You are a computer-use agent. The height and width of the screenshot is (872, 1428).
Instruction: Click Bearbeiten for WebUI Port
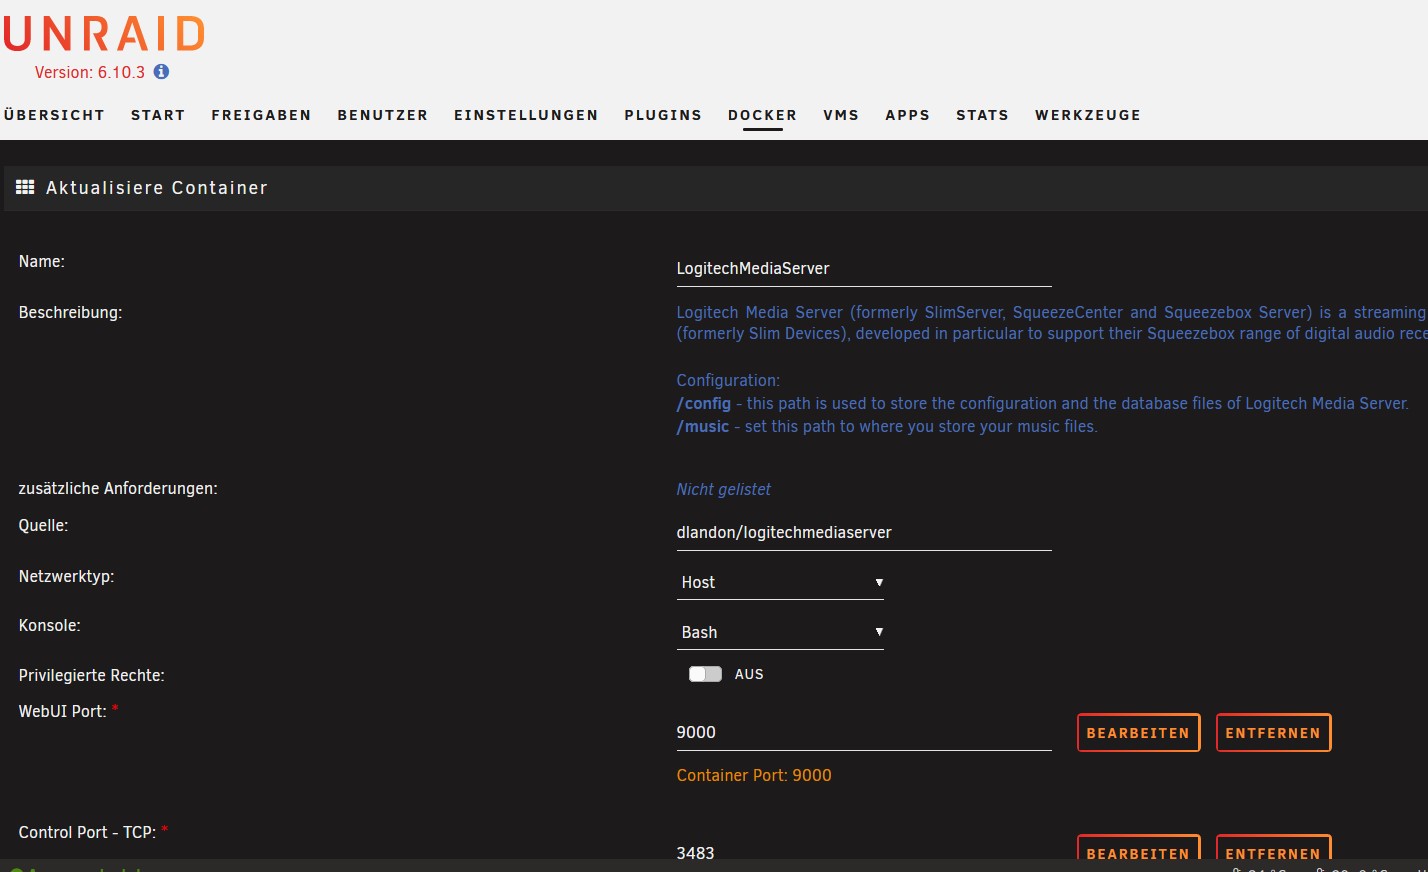(x=1138, y=733)
